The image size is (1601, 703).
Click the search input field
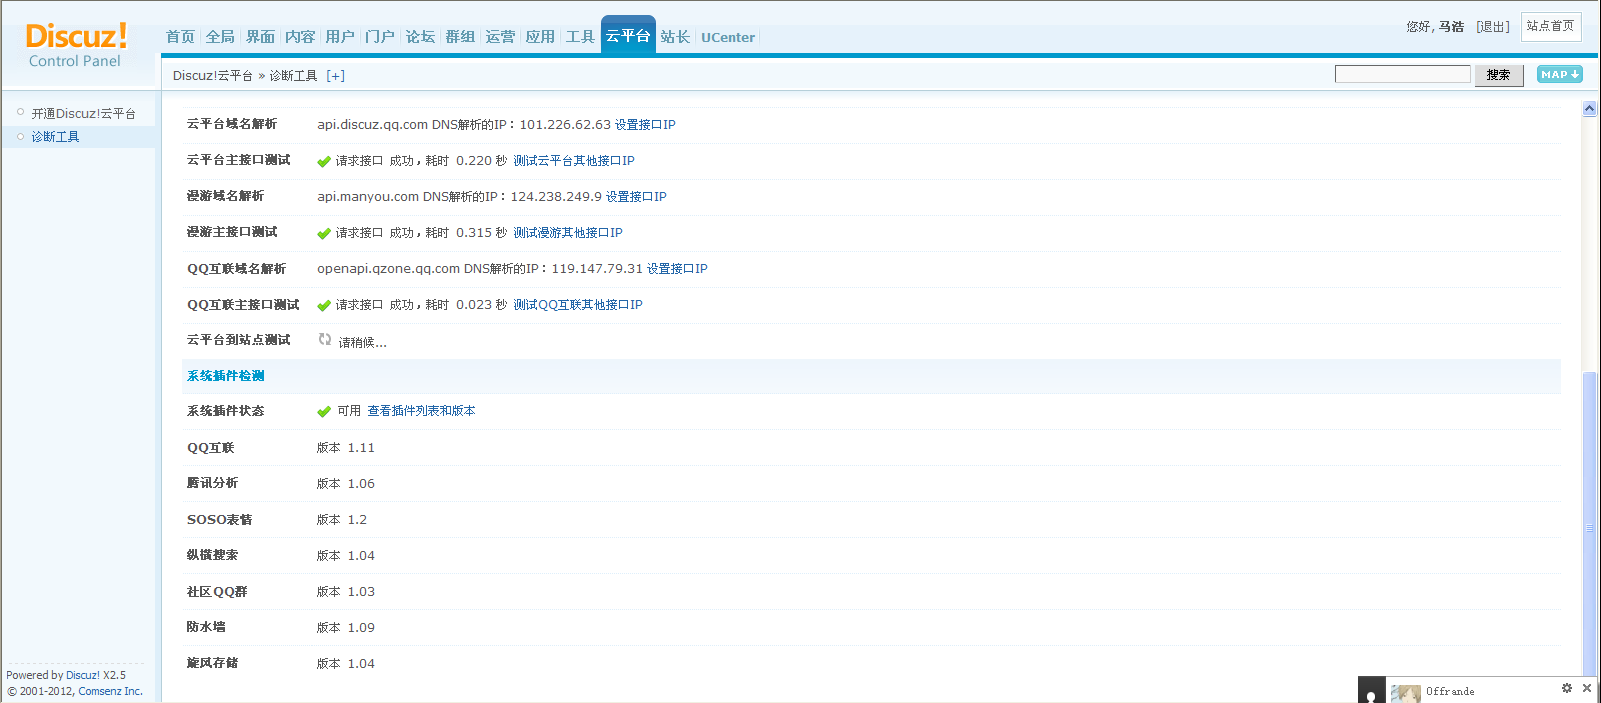1402,74
